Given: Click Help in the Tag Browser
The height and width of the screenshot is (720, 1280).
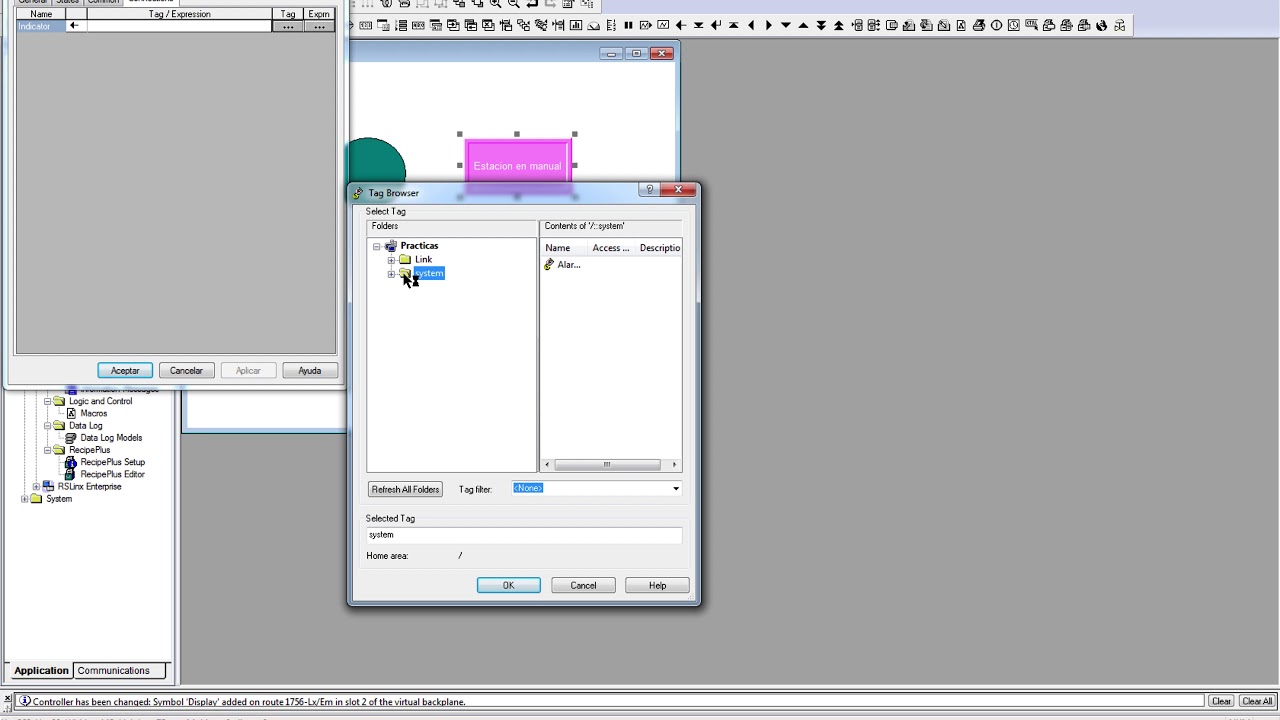Looking at the screenshot, I should 657,586.
